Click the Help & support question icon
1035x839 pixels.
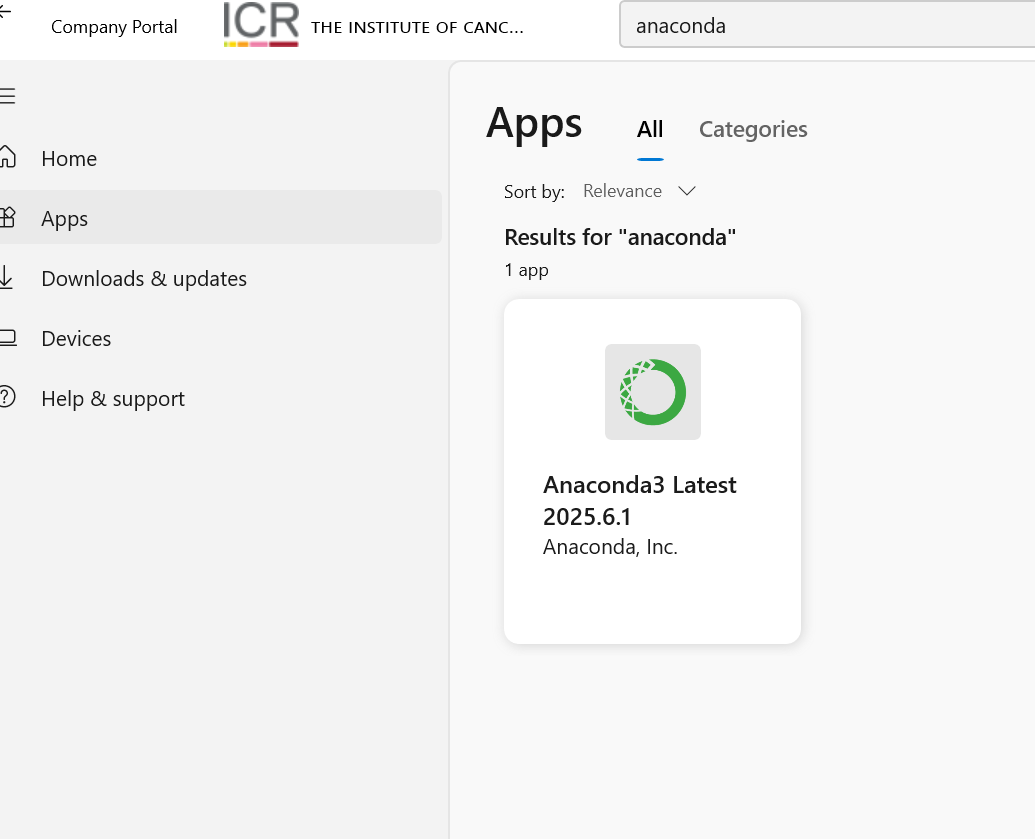pyautogui.click(x=7, y=397)
